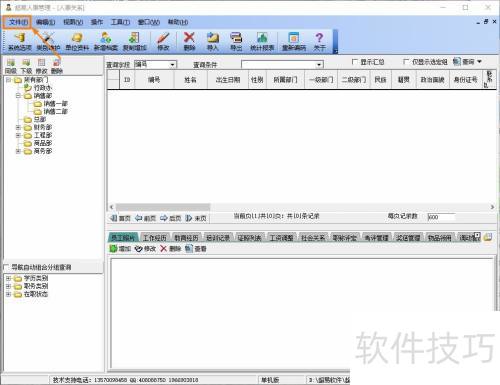Image resolution: width=500 pixels, height=385 pixels.
Task: Open the 视图 menu
Action: (73, 22)
